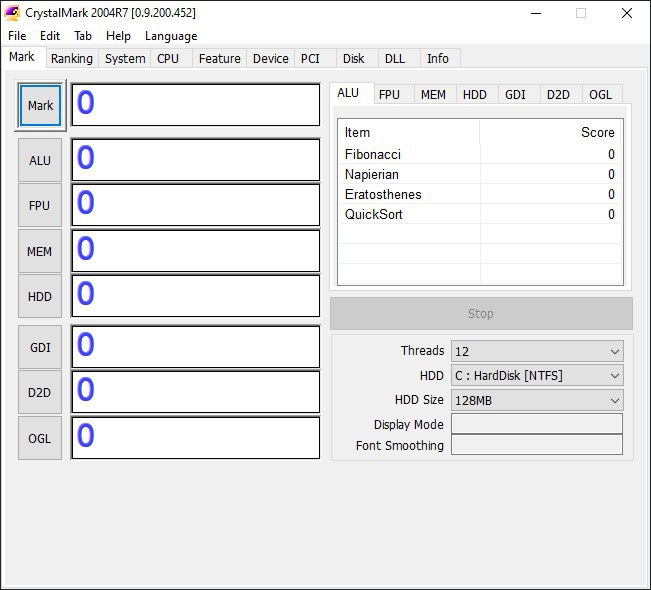Run all benchmarks with Mark button
This screenshot has height=590, width=651.
point(40,105)
